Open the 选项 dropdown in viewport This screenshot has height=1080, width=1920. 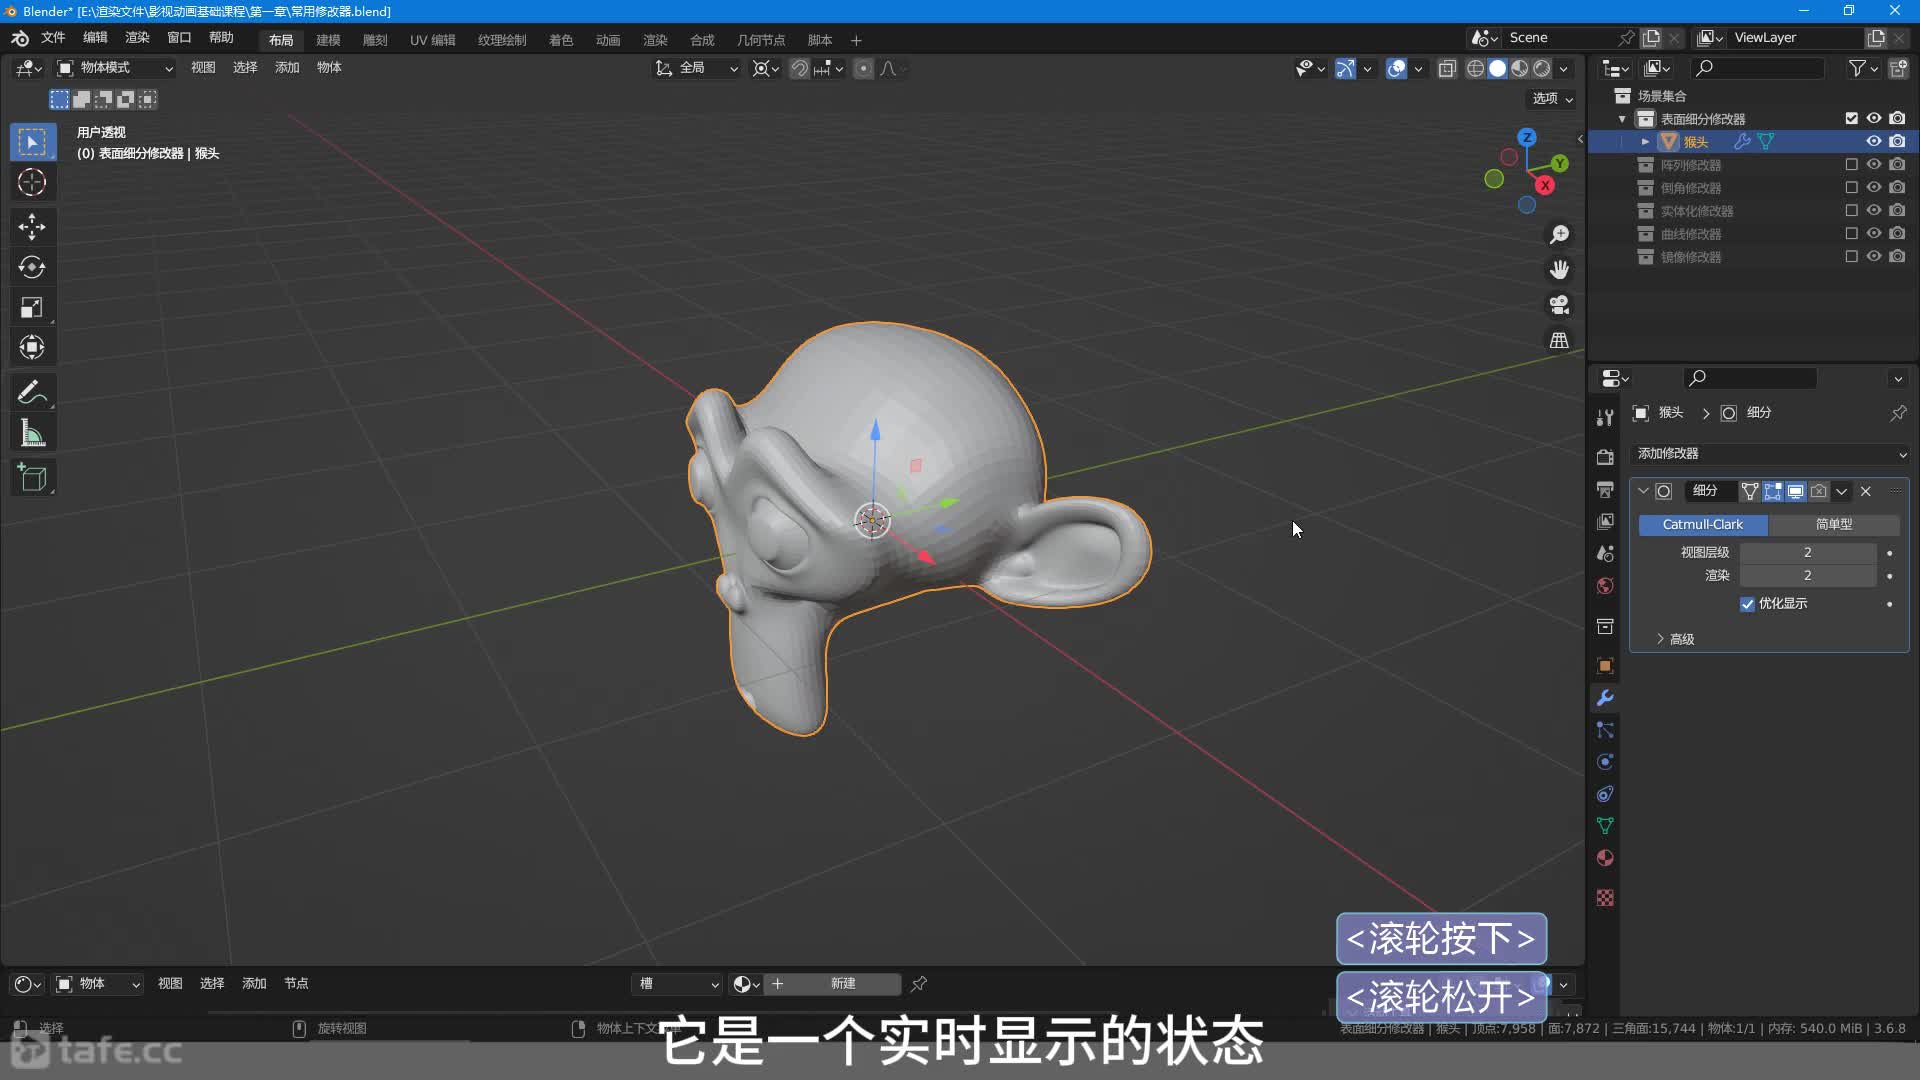[1553, 98]
